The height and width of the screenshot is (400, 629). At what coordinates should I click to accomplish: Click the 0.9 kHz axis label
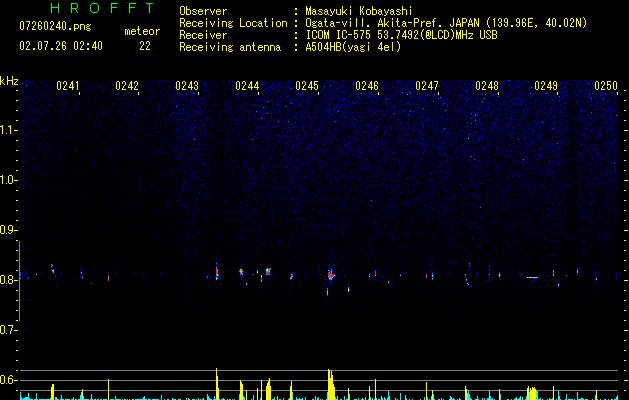(8, 230)
